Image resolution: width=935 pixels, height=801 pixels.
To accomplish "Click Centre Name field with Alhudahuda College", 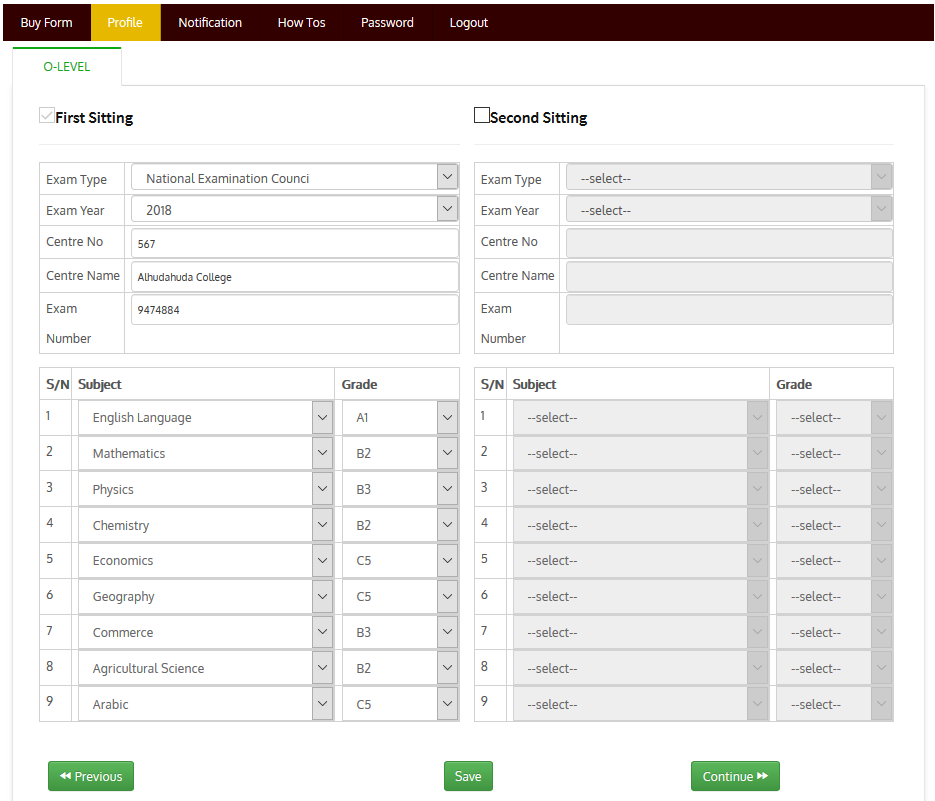I will [295, 277].
